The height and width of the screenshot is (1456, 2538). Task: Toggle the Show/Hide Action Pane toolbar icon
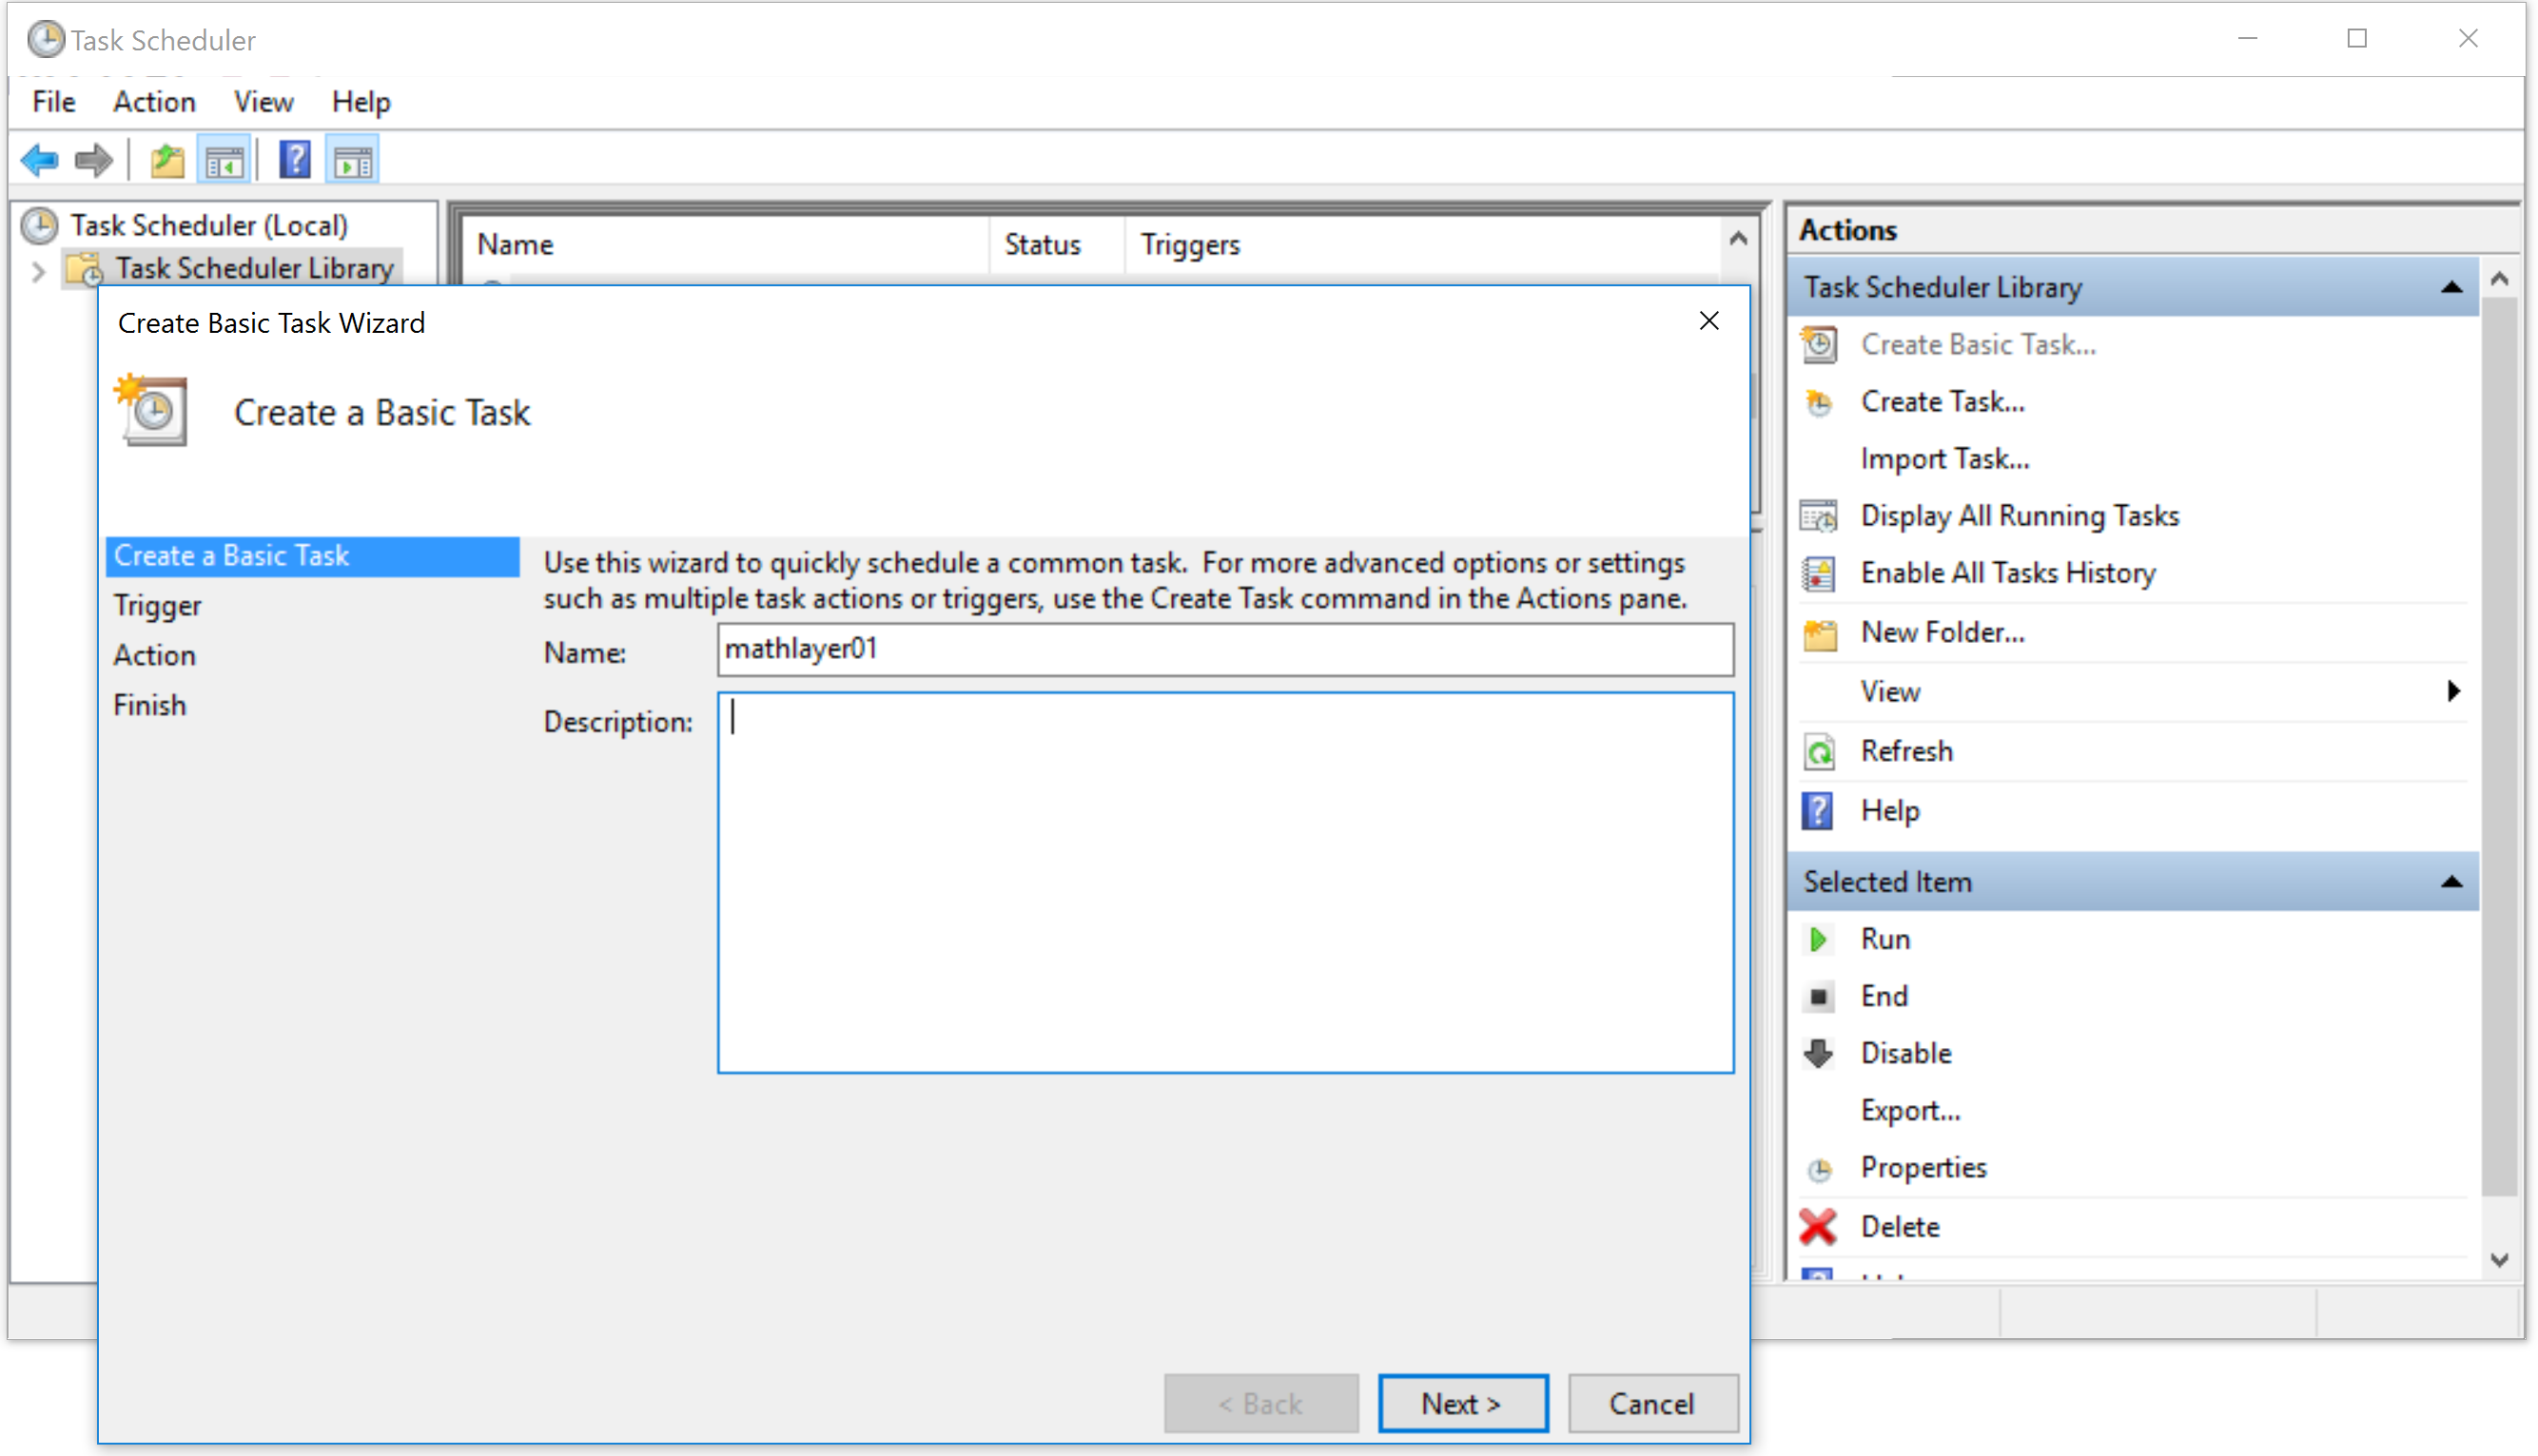[353, 160]
